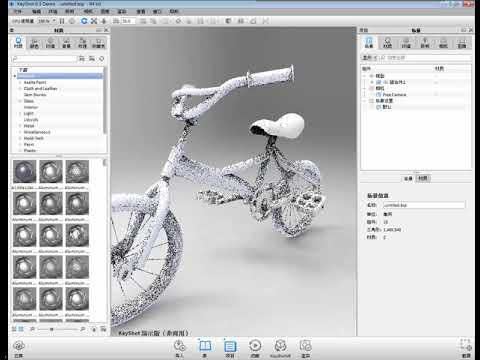Select the 默认 scene set entry

pyautogui.click(x=387, y=107)
